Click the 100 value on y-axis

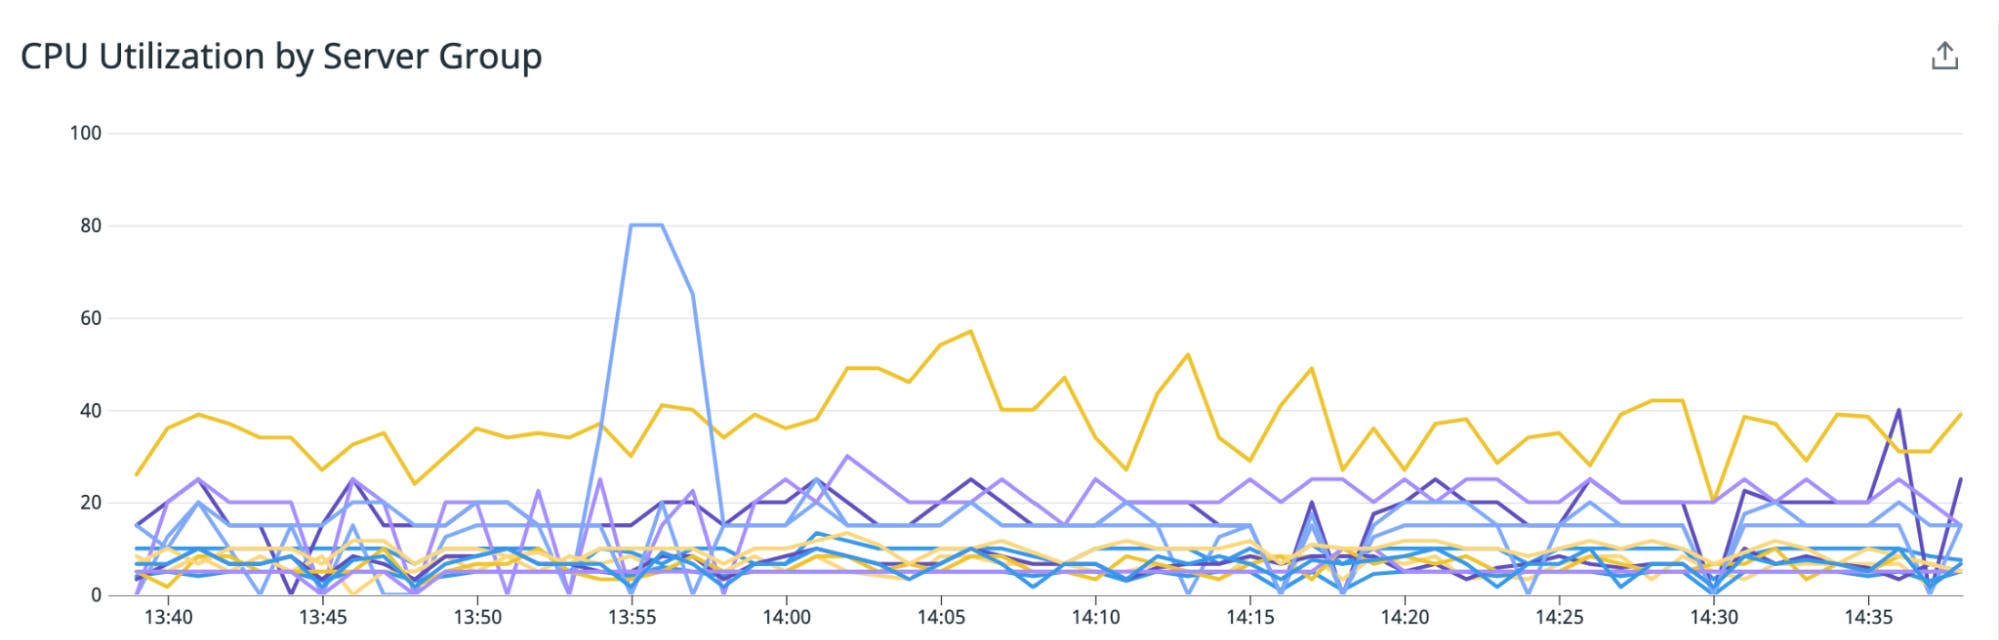click(x=86, y=130)
